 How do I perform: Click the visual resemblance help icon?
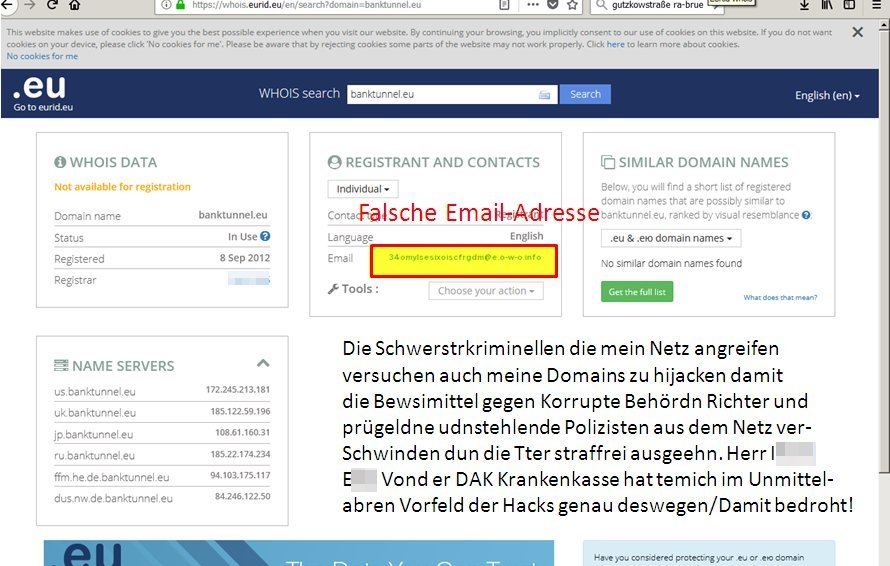806,215
